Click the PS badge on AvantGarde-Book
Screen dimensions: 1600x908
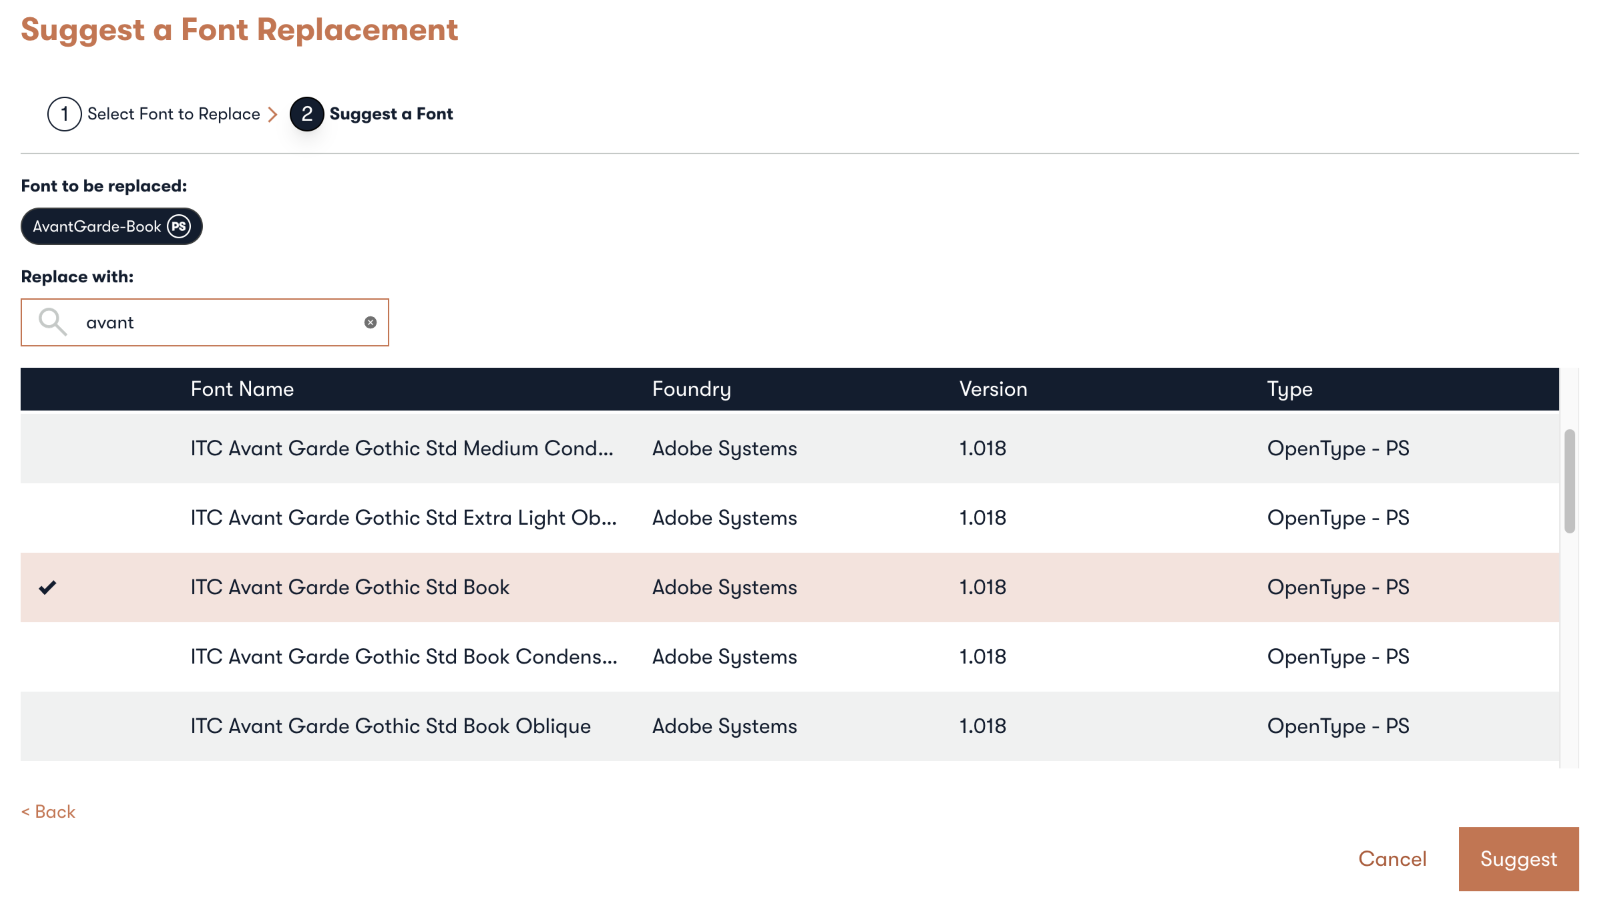[179, 226]
